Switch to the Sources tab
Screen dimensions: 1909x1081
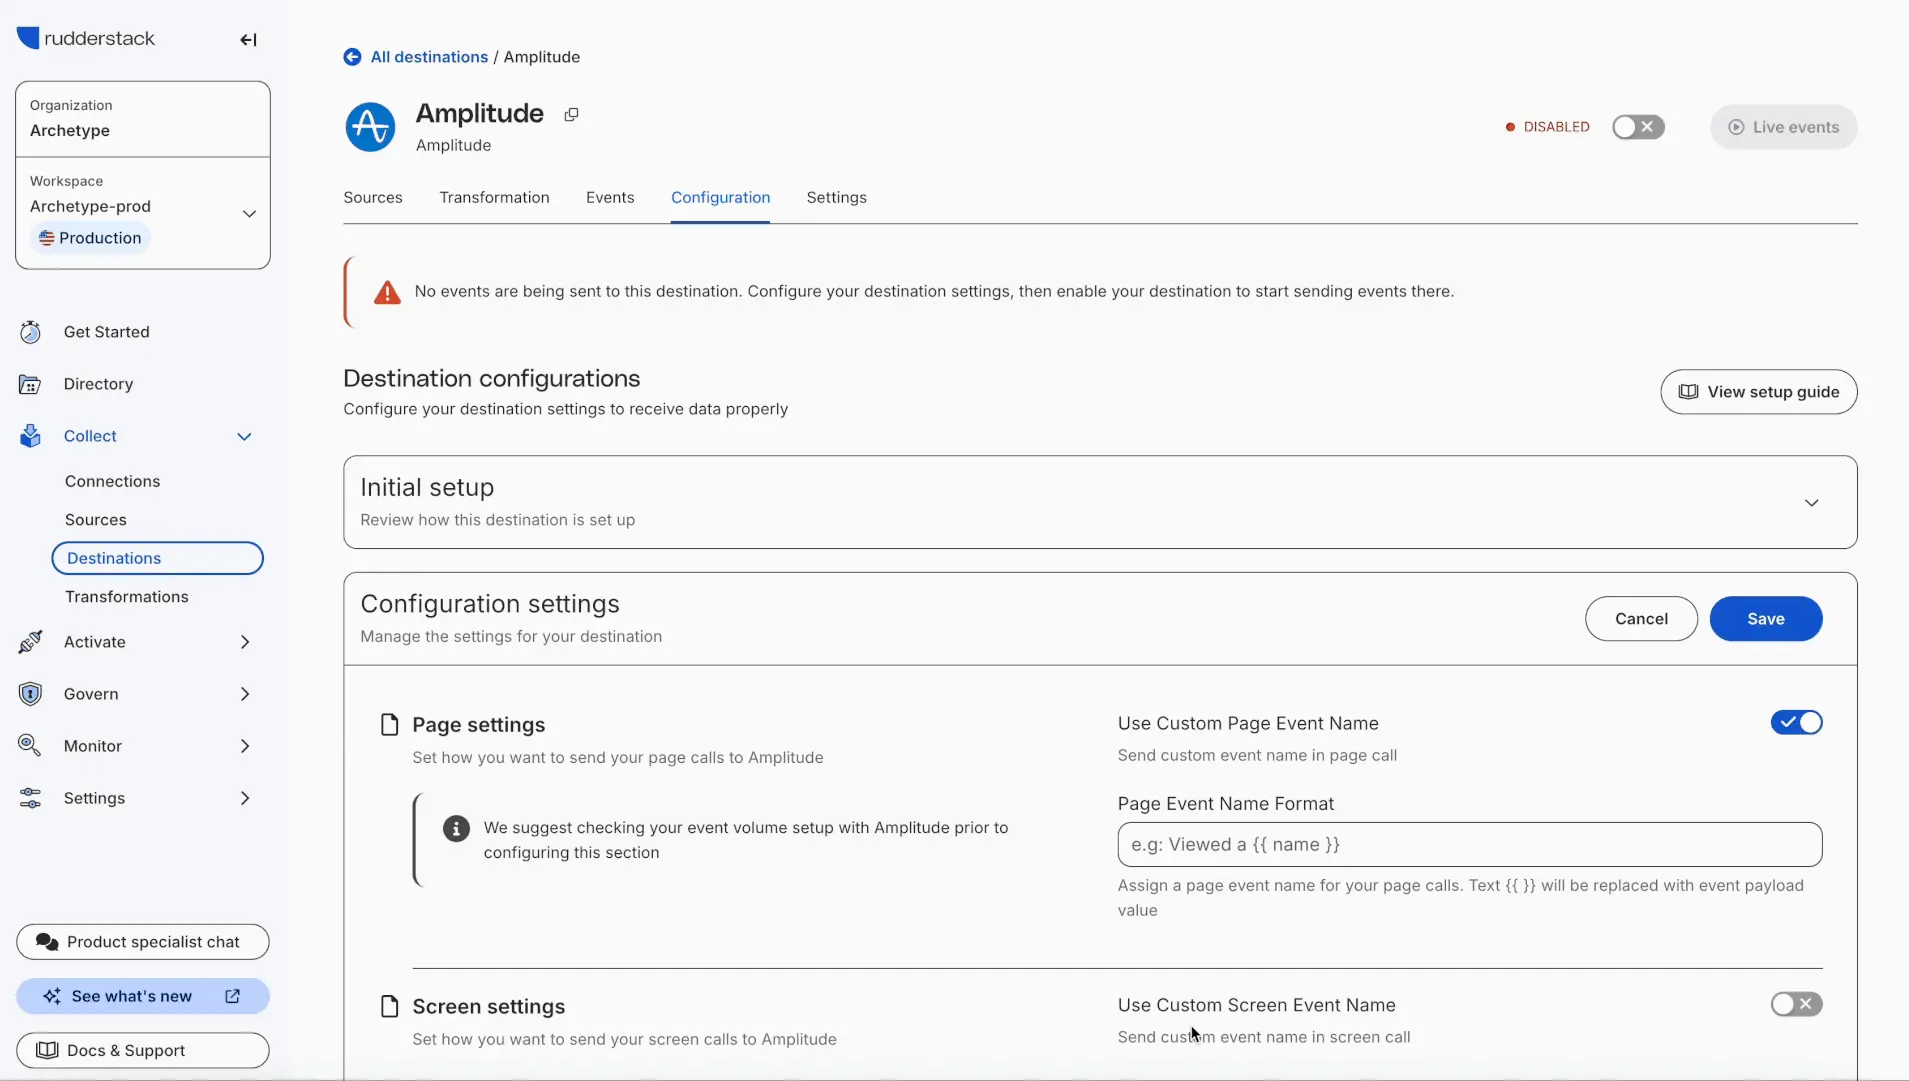point(373,197)
